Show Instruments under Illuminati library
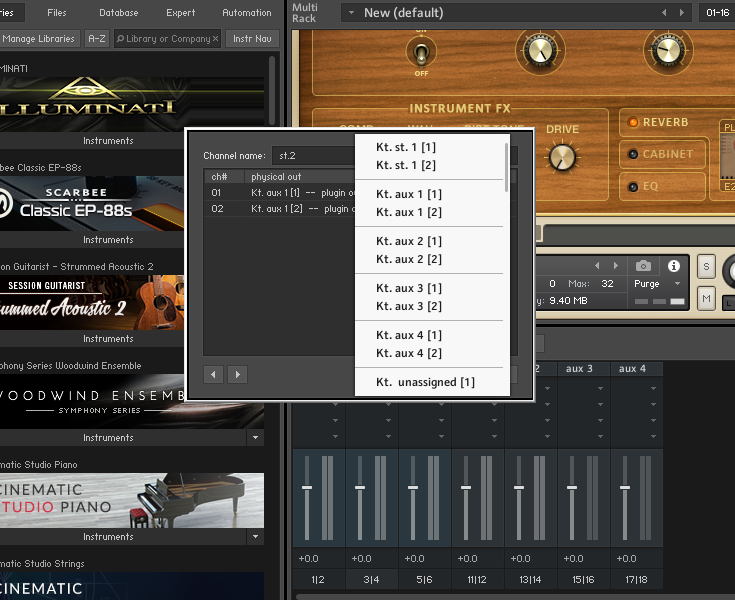This screenshot has width=735, height=600. [108, 141]
